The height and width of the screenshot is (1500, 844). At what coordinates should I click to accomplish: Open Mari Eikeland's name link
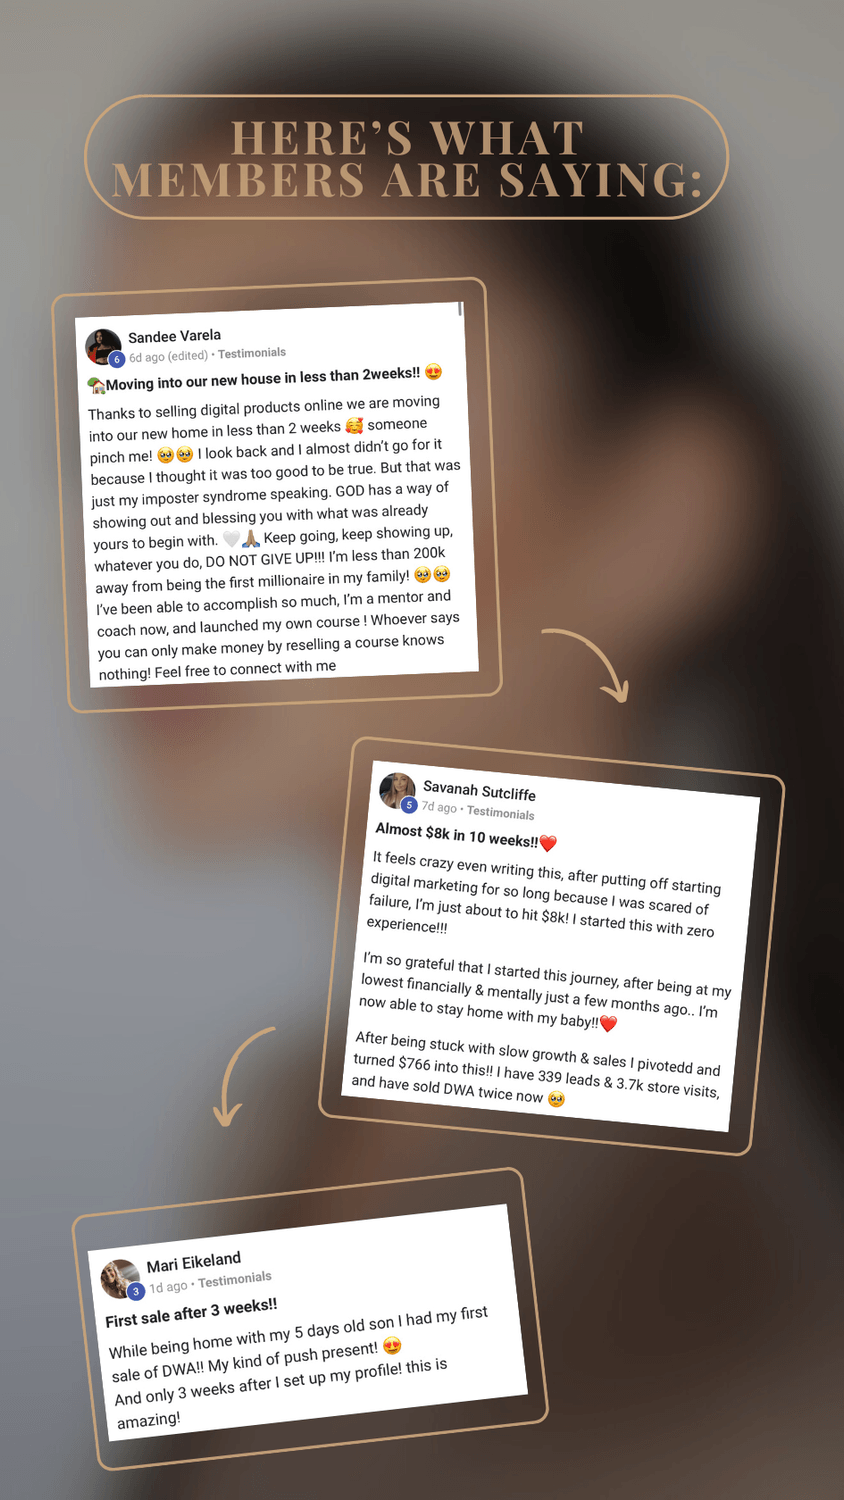(x=194, y=1263)
